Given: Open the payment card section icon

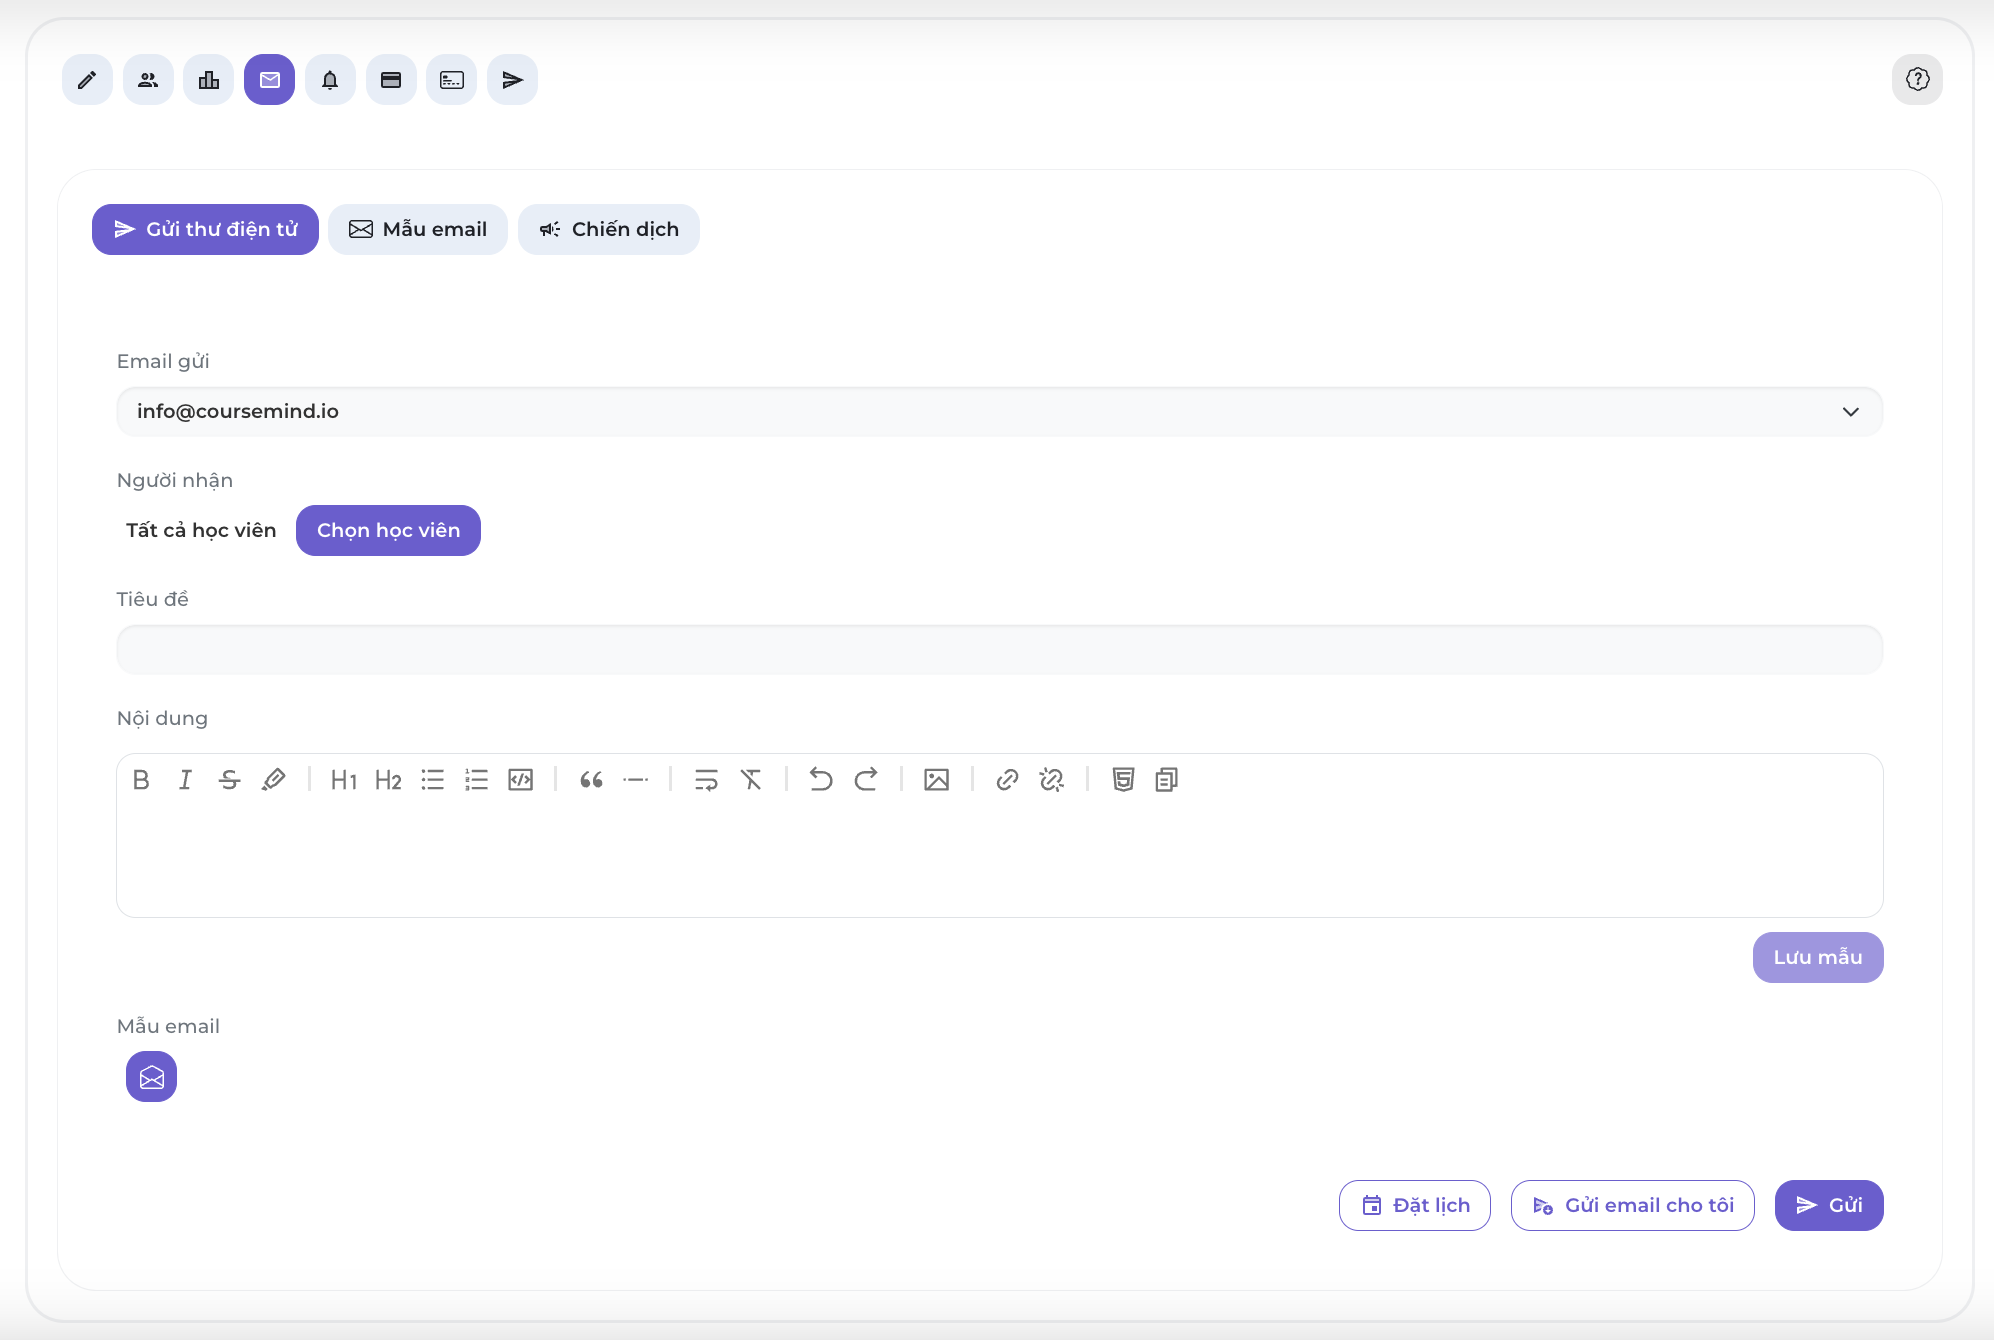Looking at the screenshot, I should (x=391, y=80).
